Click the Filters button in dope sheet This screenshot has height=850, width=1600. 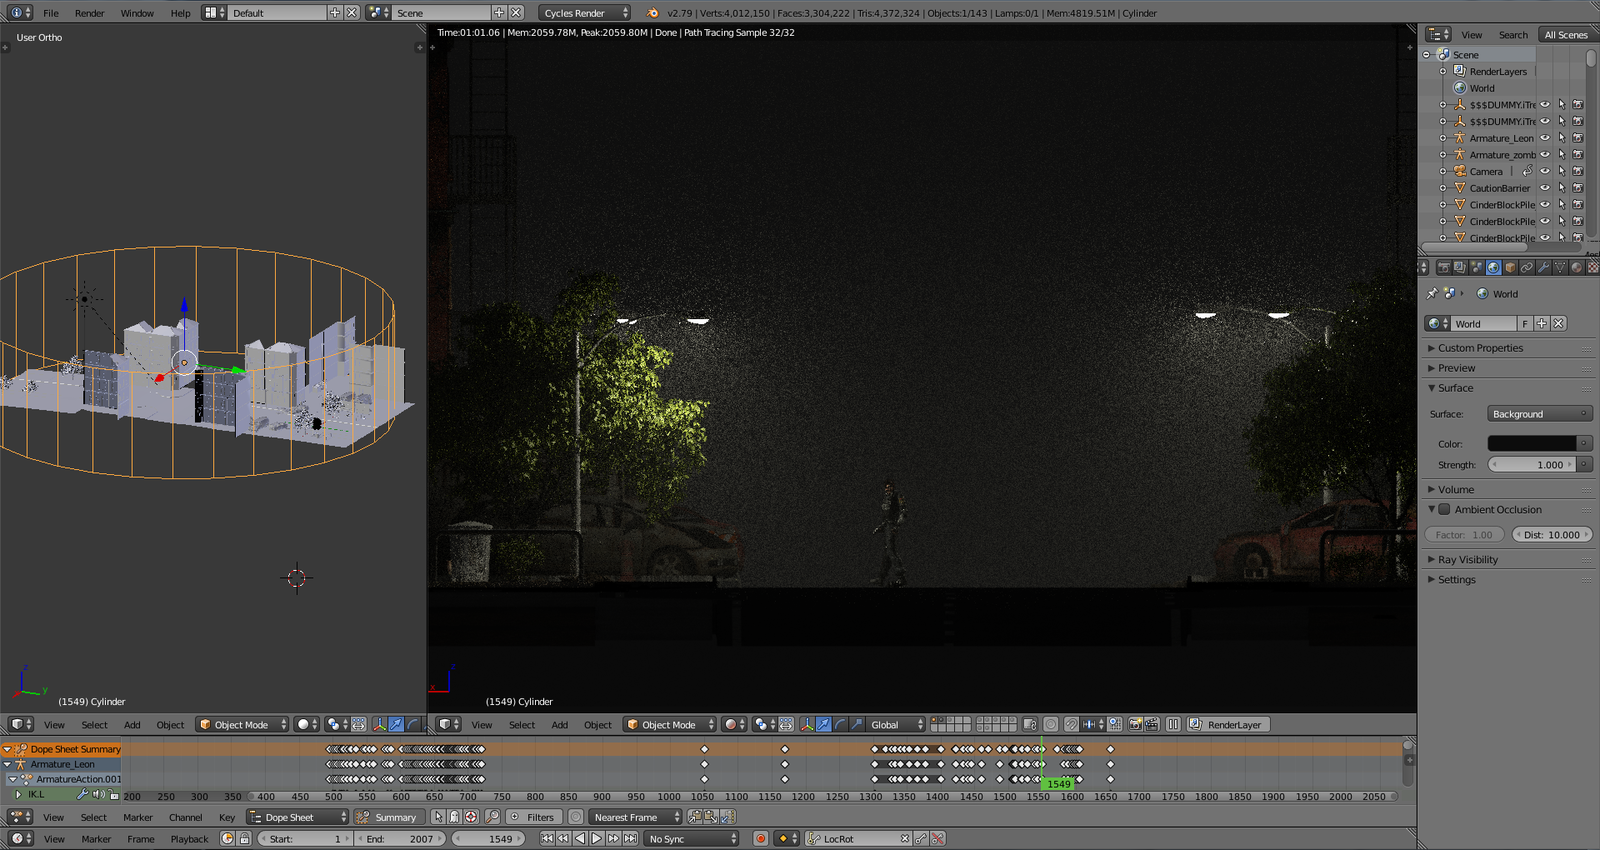tap(532, 817)
